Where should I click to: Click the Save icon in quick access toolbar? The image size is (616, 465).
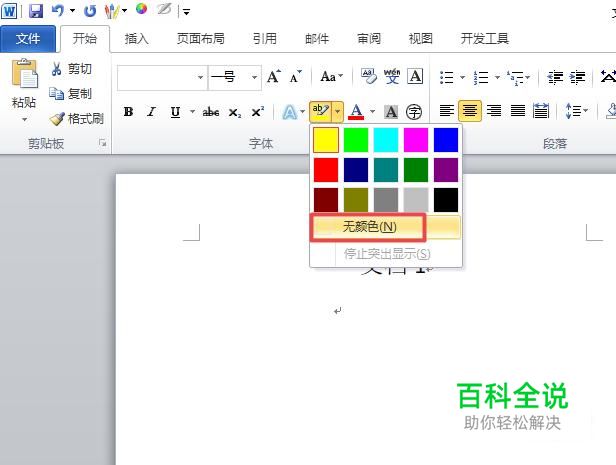(36, 11)
